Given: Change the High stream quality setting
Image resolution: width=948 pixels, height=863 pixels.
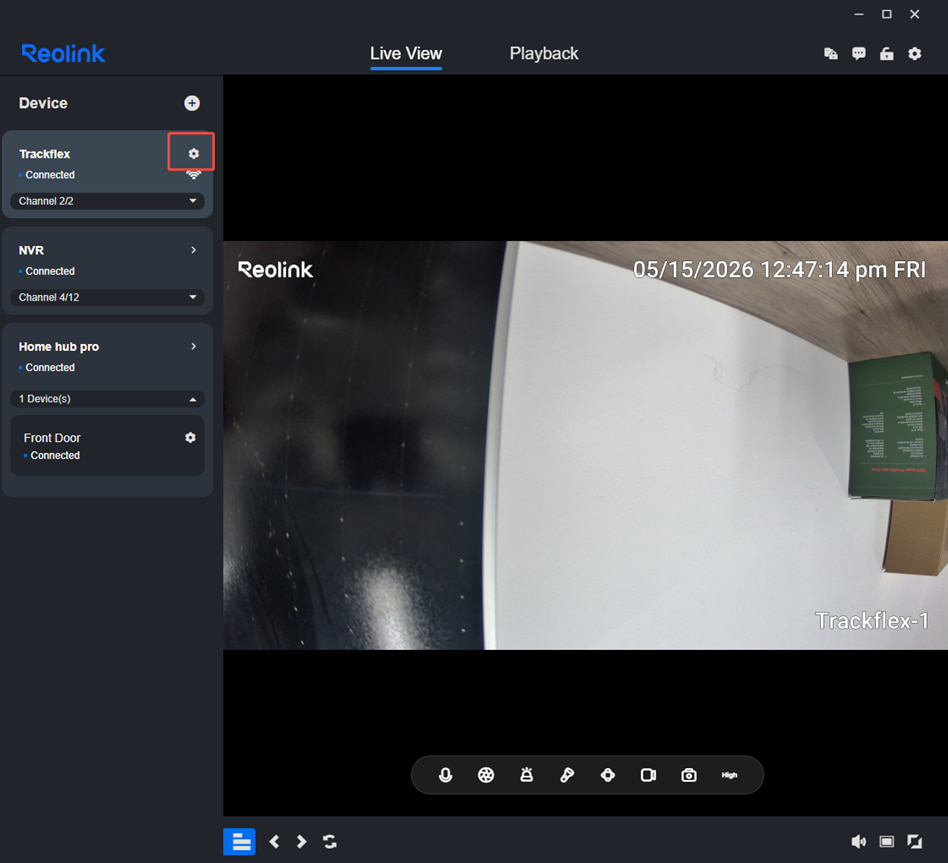Looking at the screenshot, I should [729, 775].
